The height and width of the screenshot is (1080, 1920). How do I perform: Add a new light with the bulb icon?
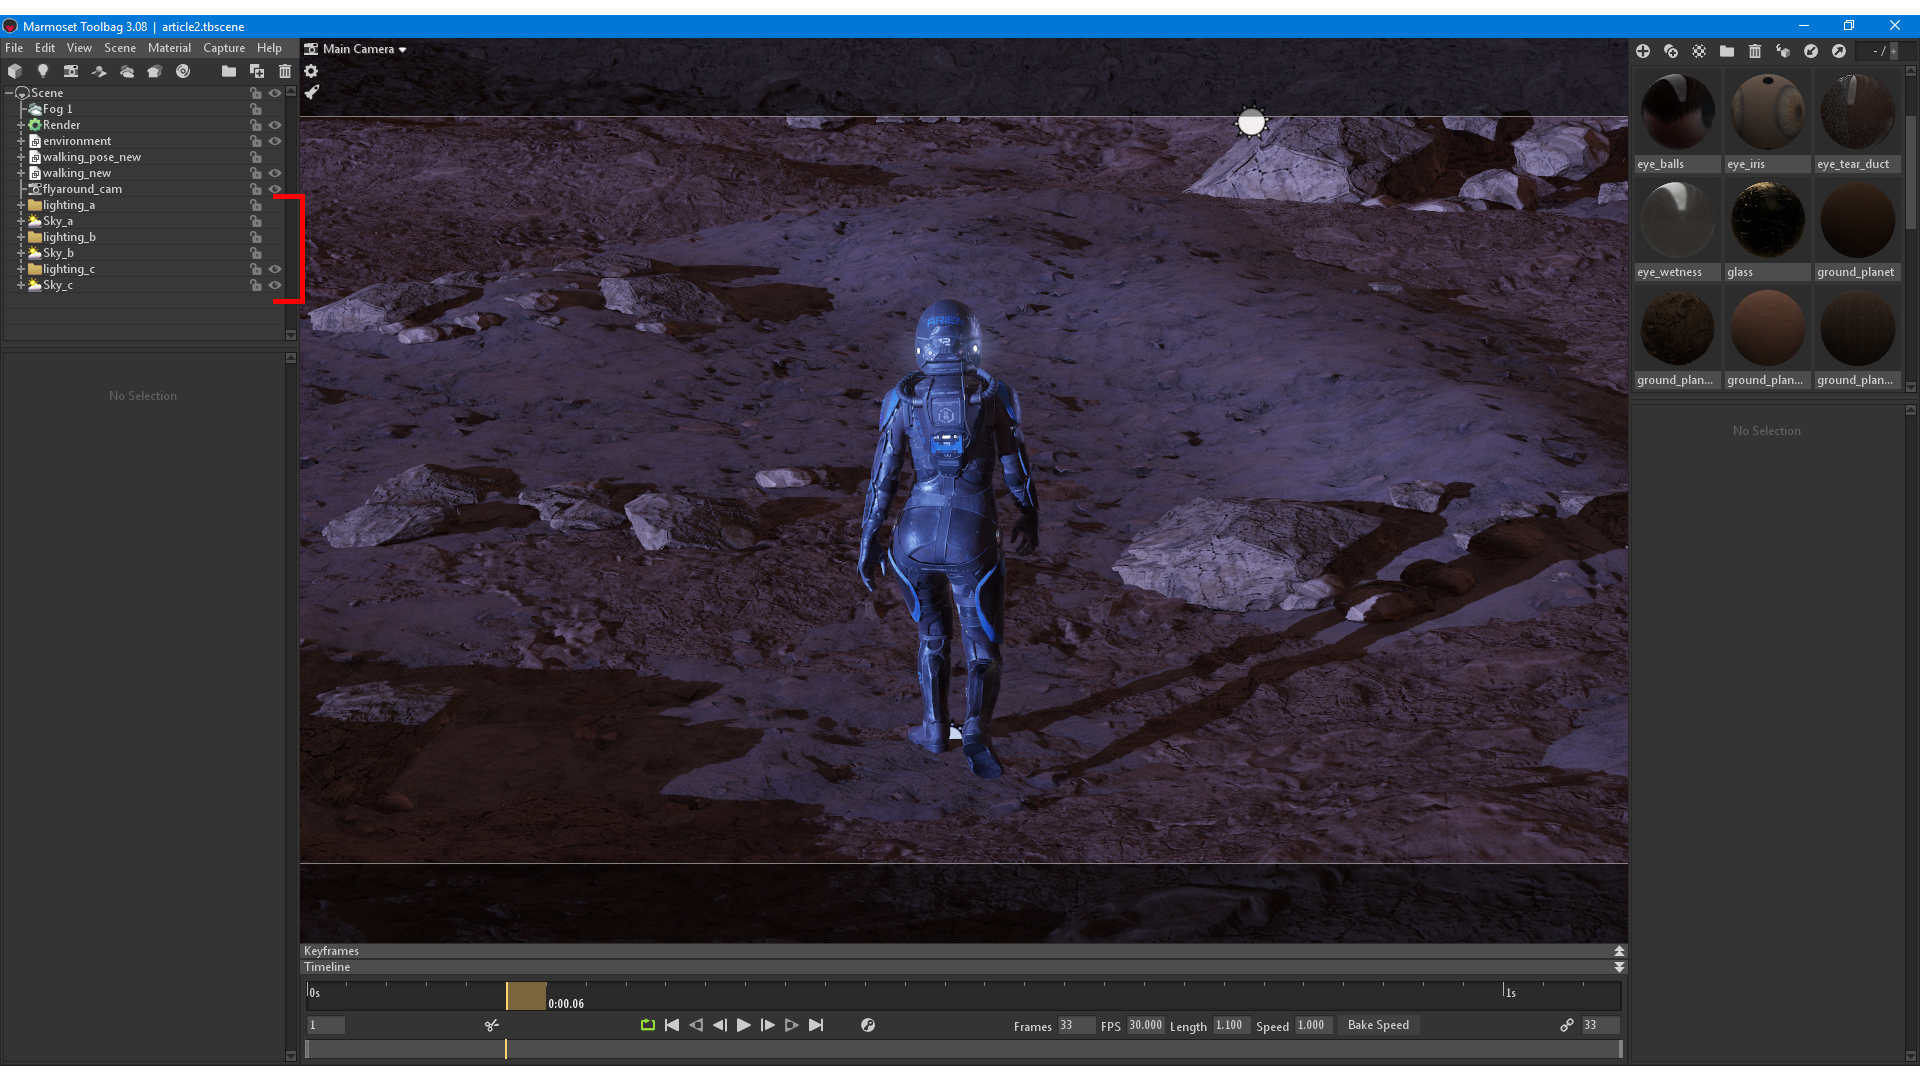43,71
